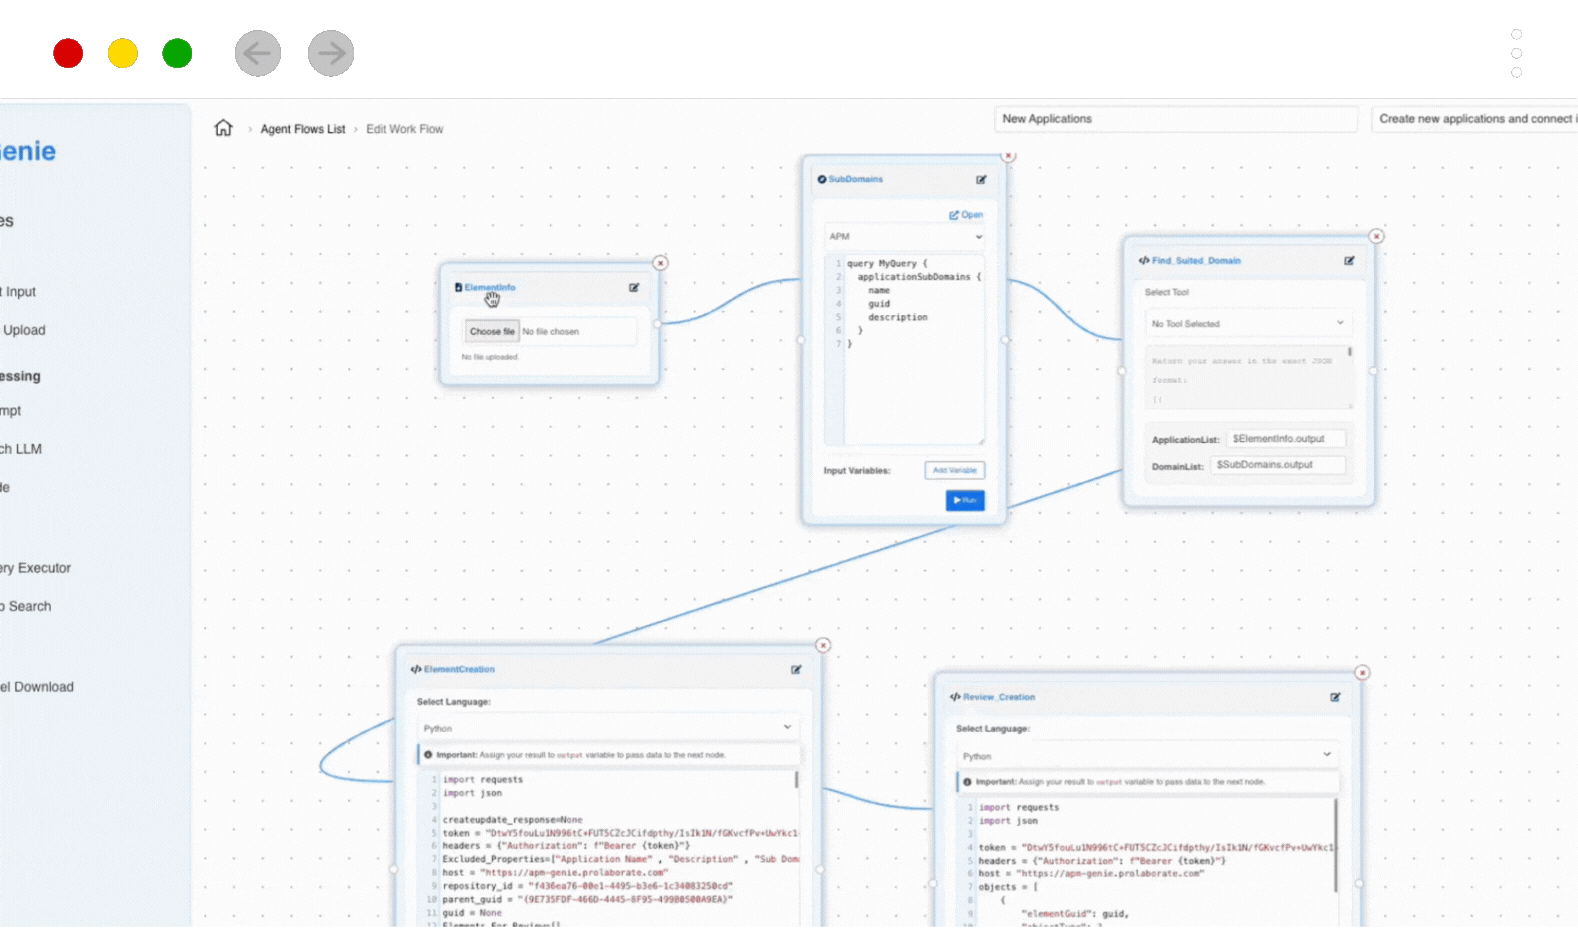Viewport: 1578px width, 942px height.
Task: Click the home icon in breadcrumb
Action: click(223, 128)
